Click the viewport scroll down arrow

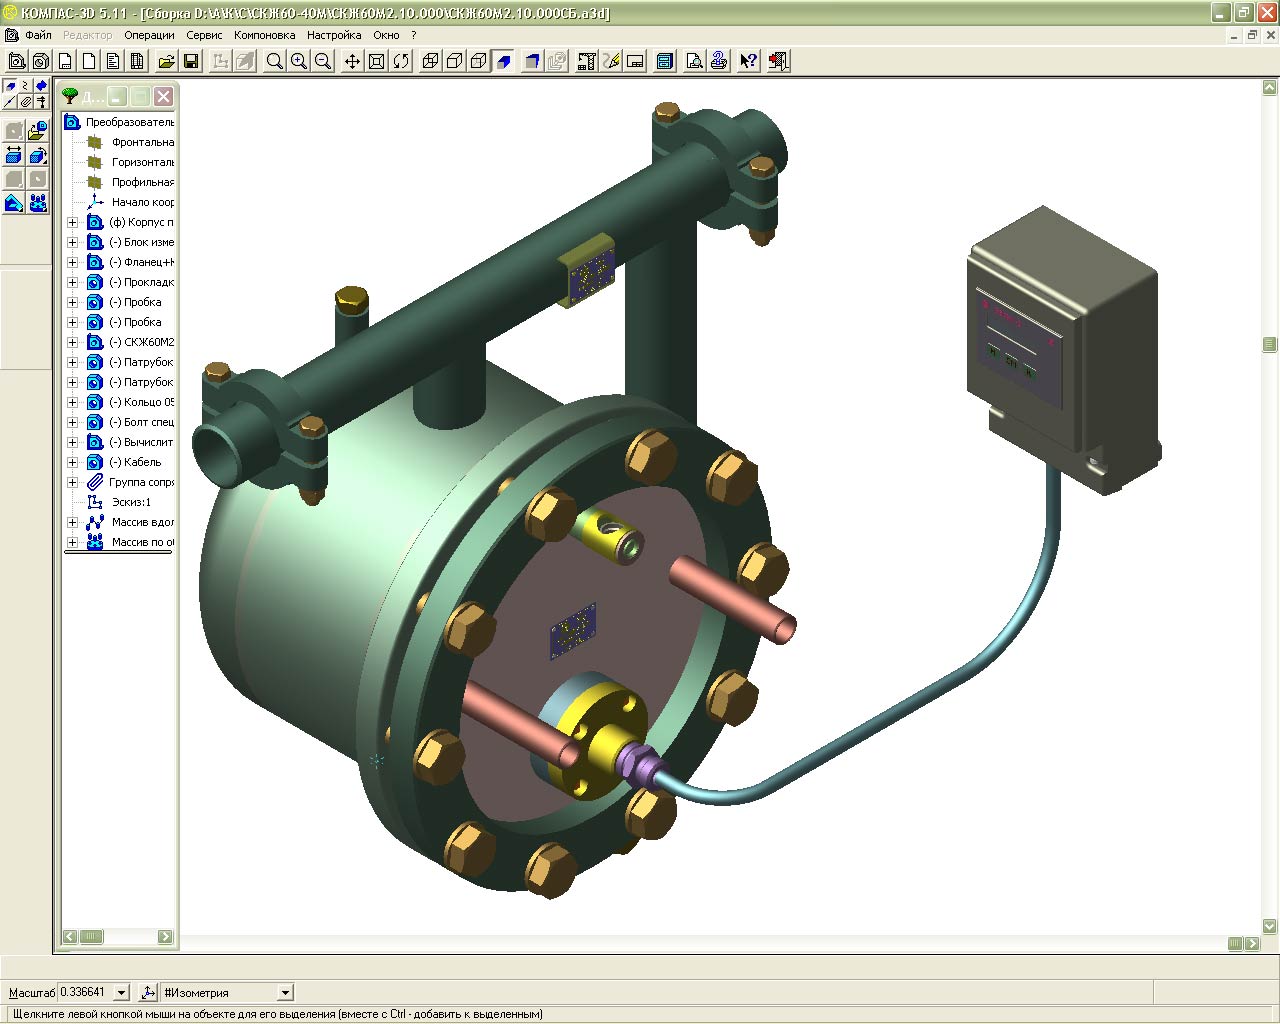pyautogui.click(x=1270, y=927)
